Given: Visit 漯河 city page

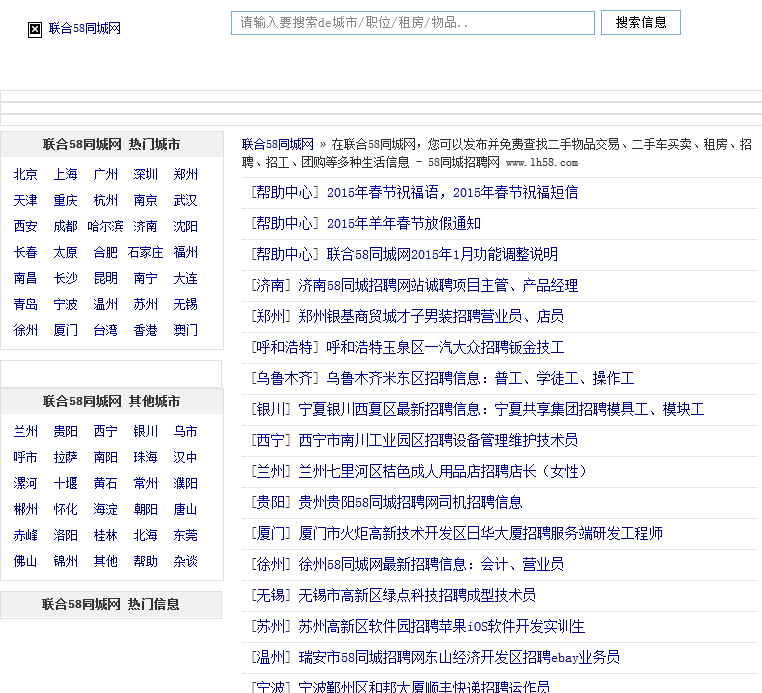Looking at the screenshot, I should coord(25,484).
